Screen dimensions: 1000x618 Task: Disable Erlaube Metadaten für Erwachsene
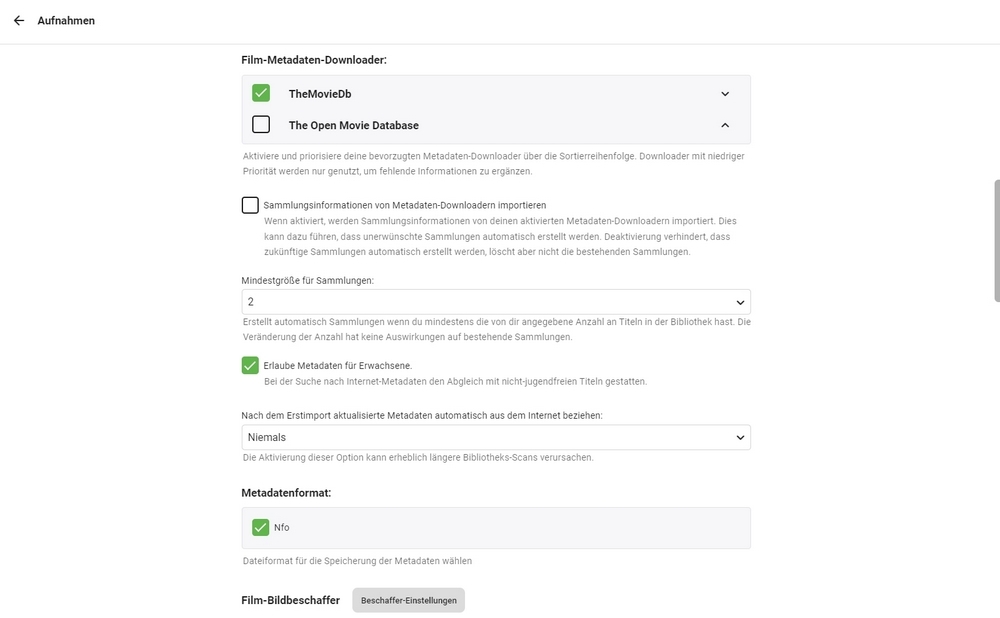(x=249, y=365)
